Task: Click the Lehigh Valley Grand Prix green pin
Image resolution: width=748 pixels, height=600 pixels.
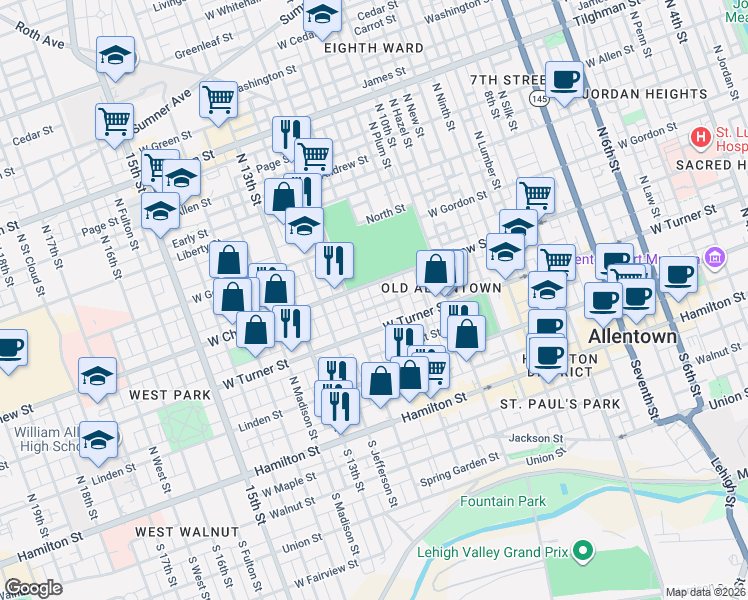Action: click(584, 552)
